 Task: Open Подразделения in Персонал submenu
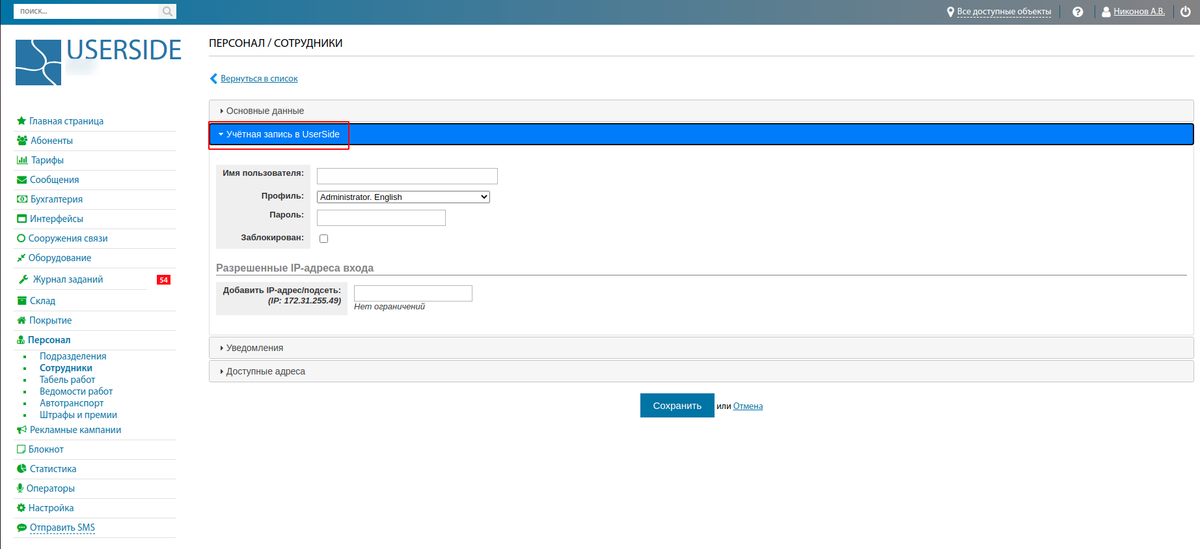coord(72,356)
